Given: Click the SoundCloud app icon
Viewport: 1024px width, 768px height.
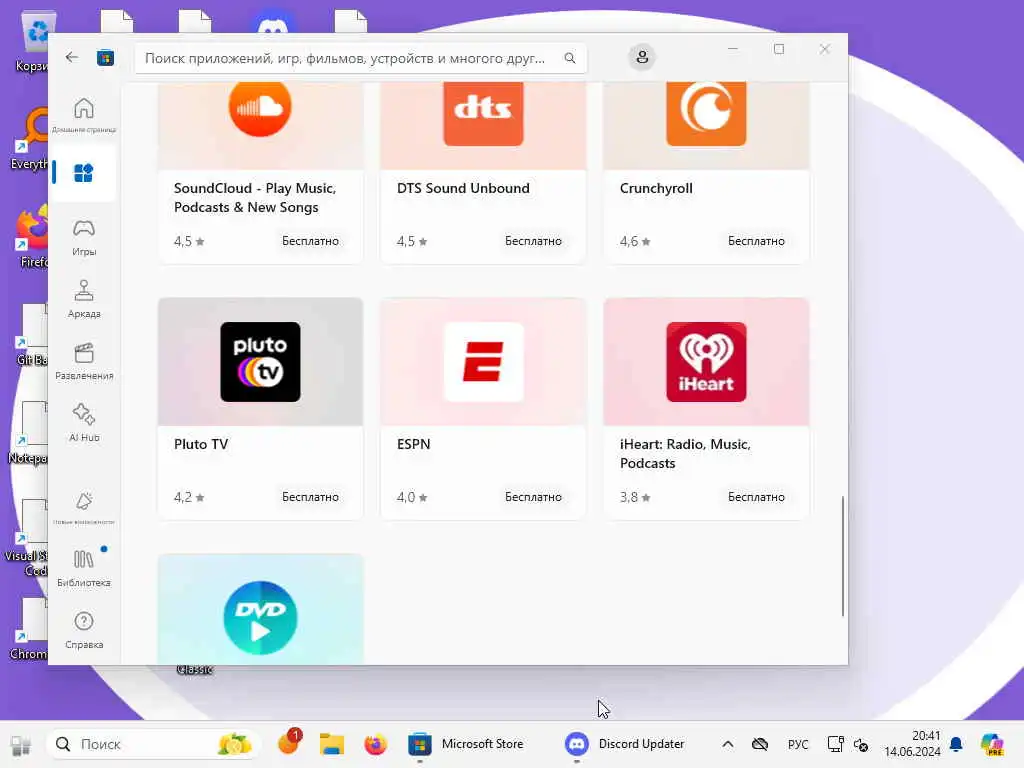Looking at the screenshot, I should point(260,107).
